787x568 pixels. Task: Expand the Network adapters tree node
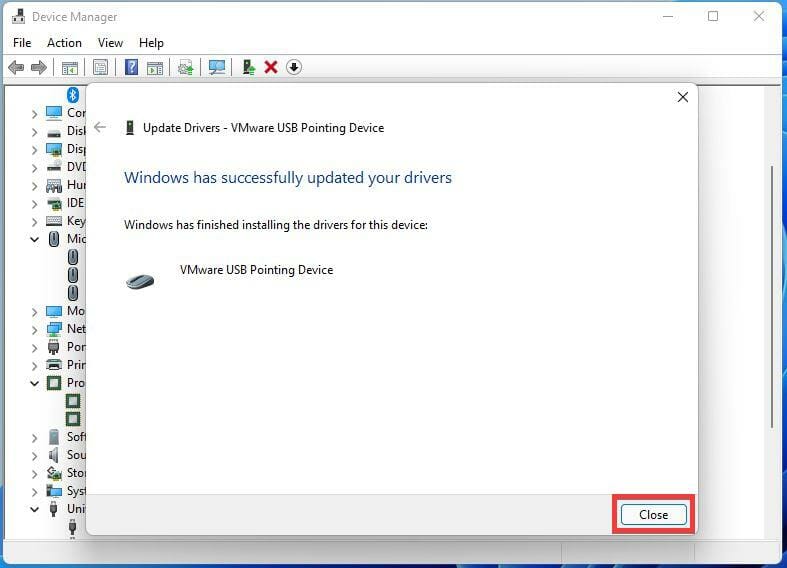[x=34, y=330]
